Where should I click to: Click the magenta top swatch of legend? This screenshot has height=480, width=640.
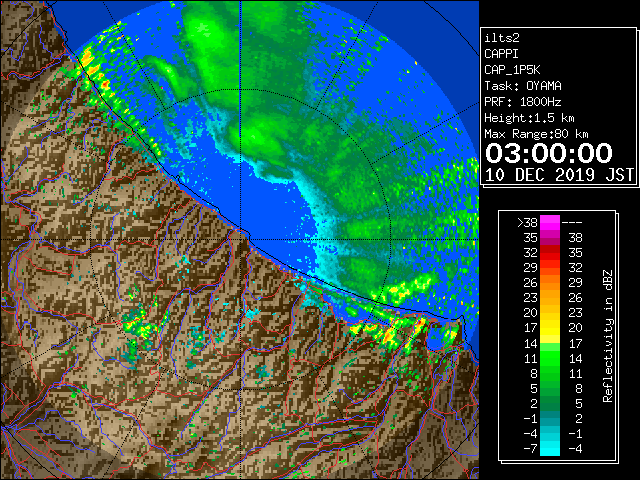point(550,223)
